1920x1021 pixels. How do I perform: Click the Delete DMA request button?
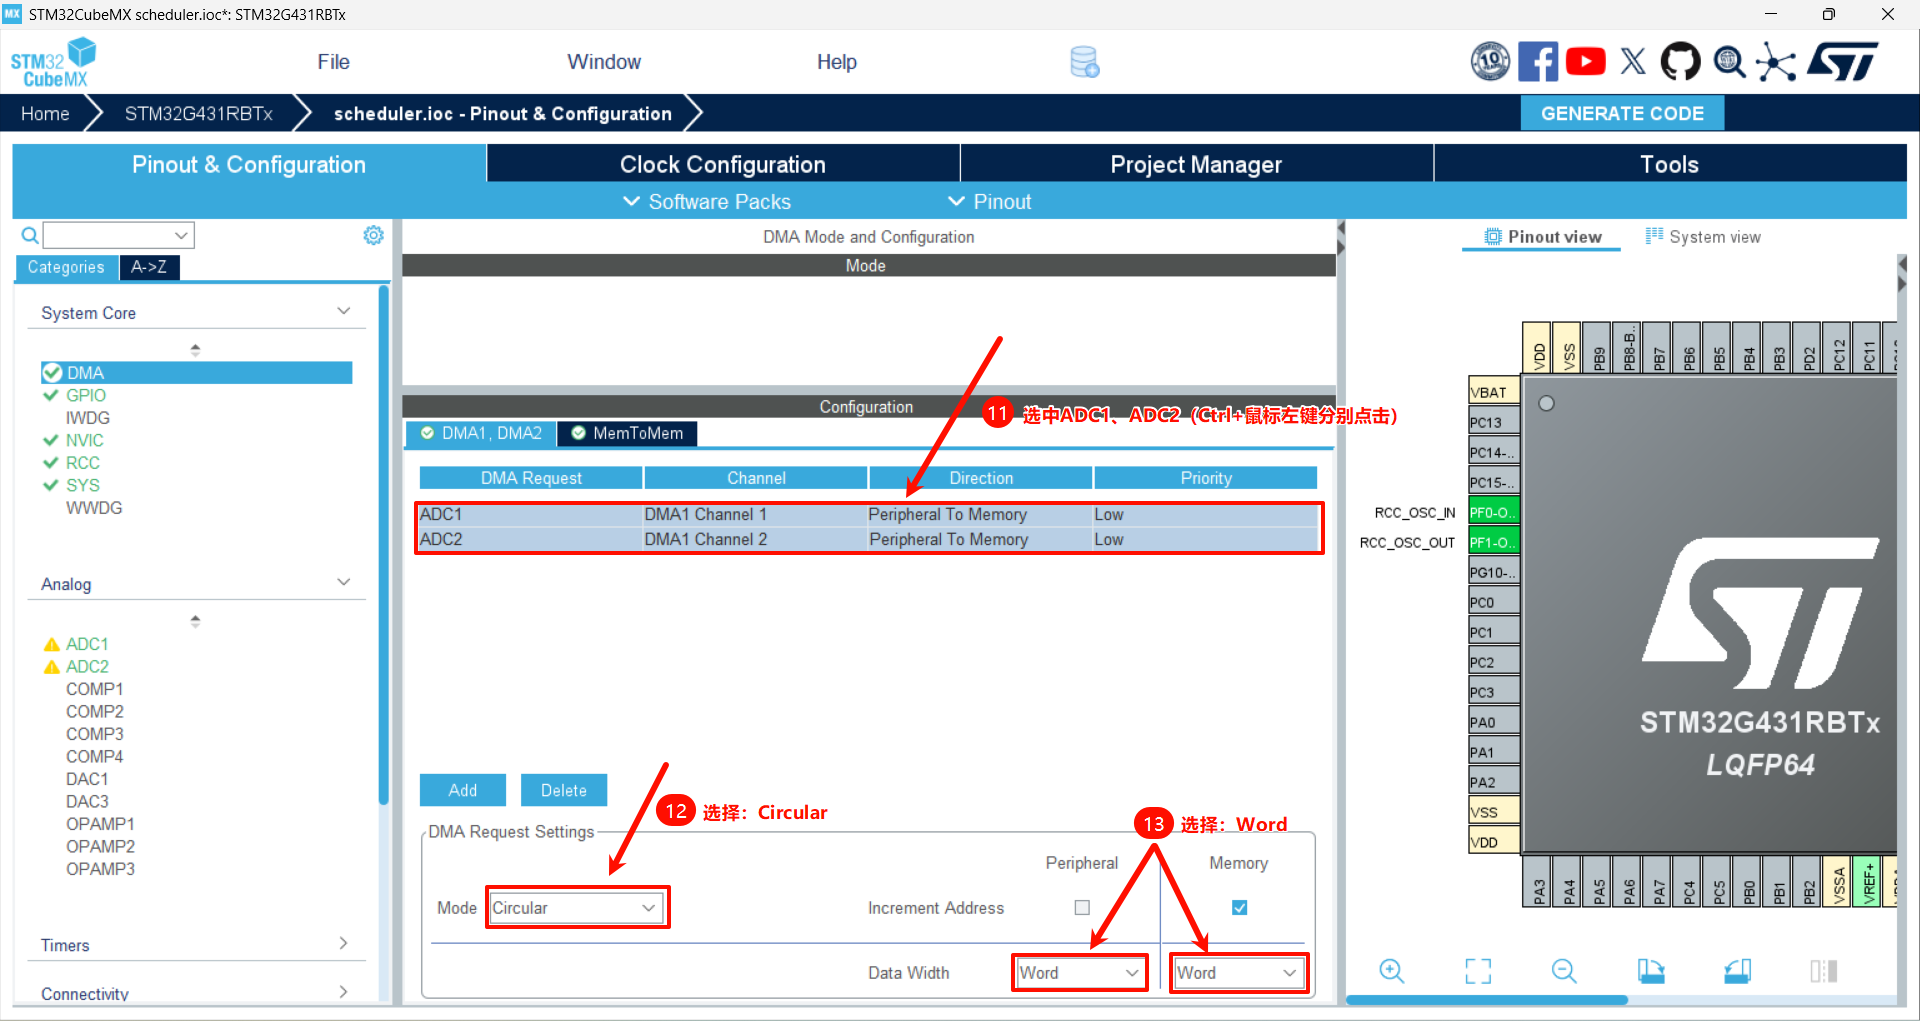tap(564, 790)
